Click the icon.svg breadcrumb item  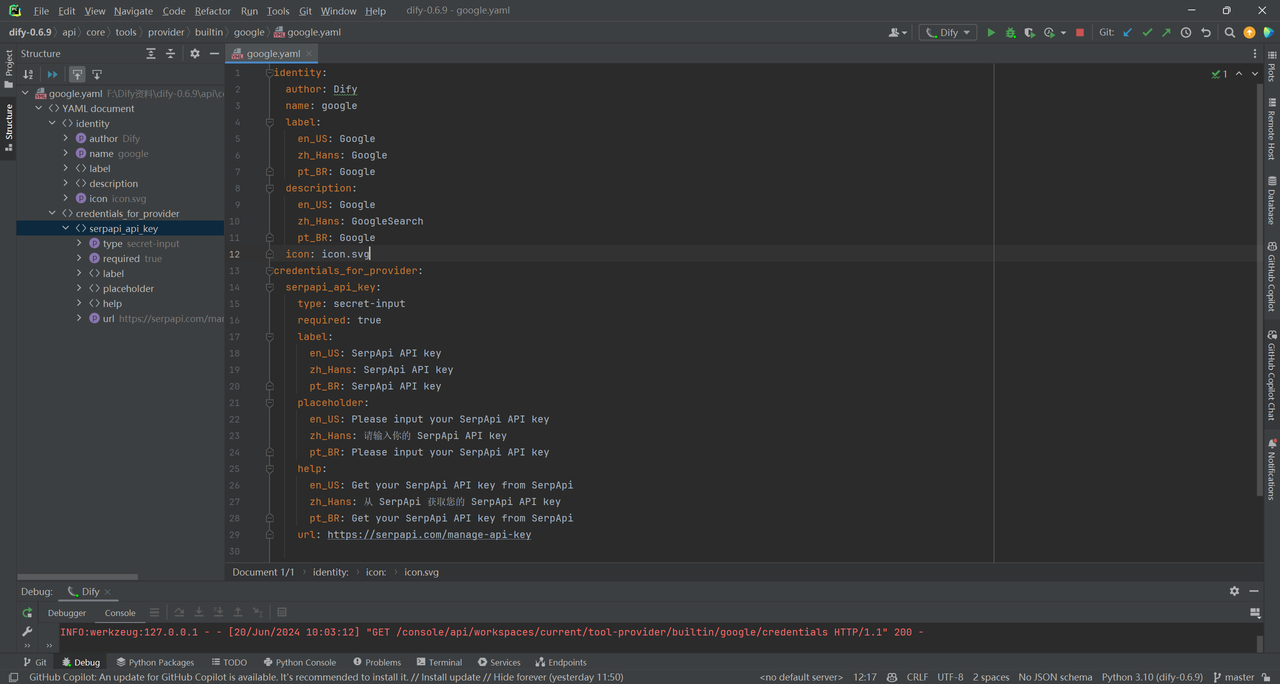(421, 572)
